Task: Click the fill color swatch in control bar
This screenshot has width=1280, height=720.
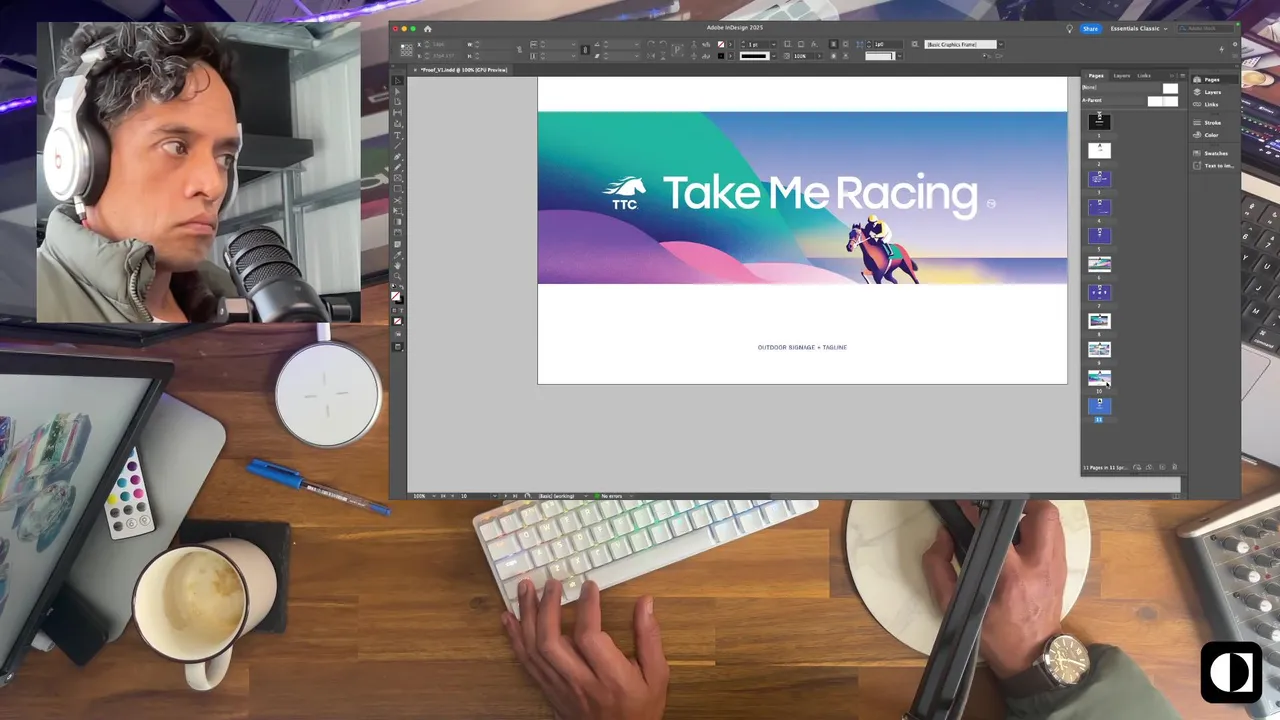Action: tap(721, 44)
